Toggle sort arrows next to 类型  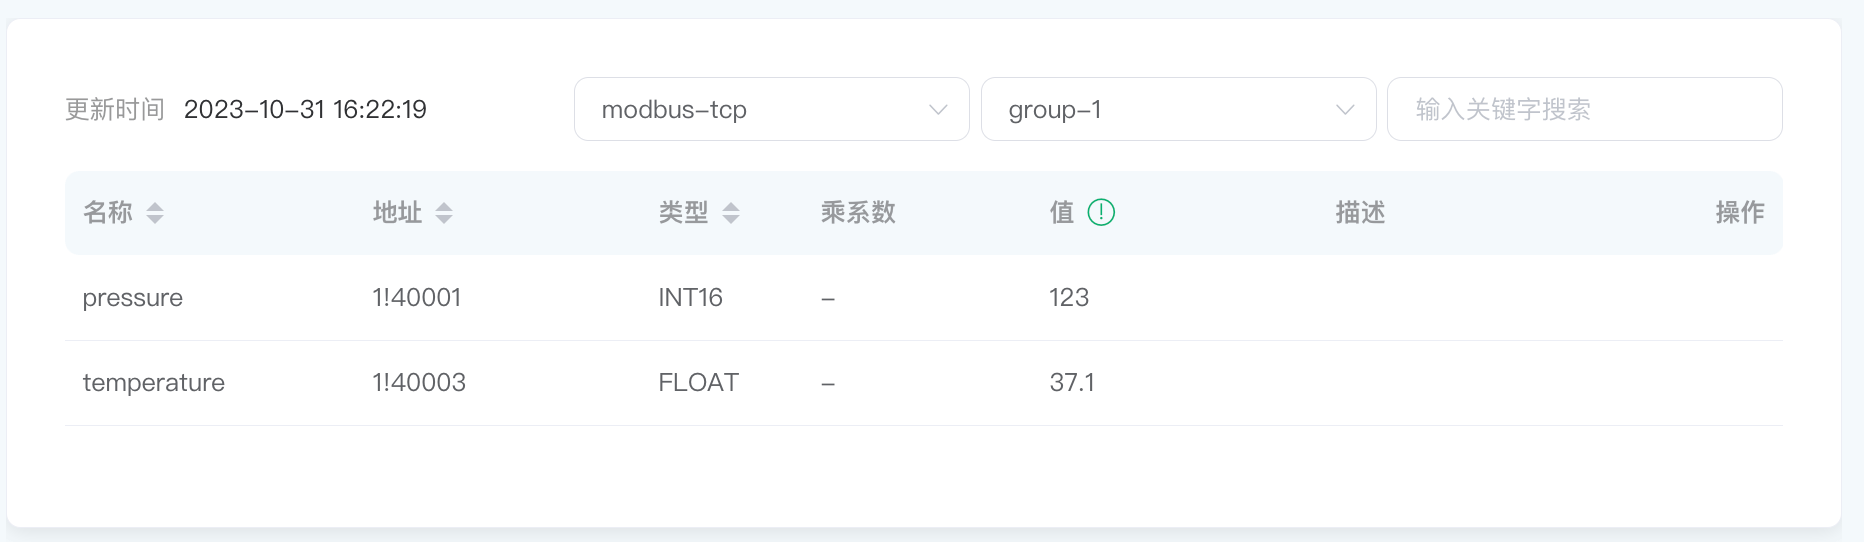coord(731,213)
